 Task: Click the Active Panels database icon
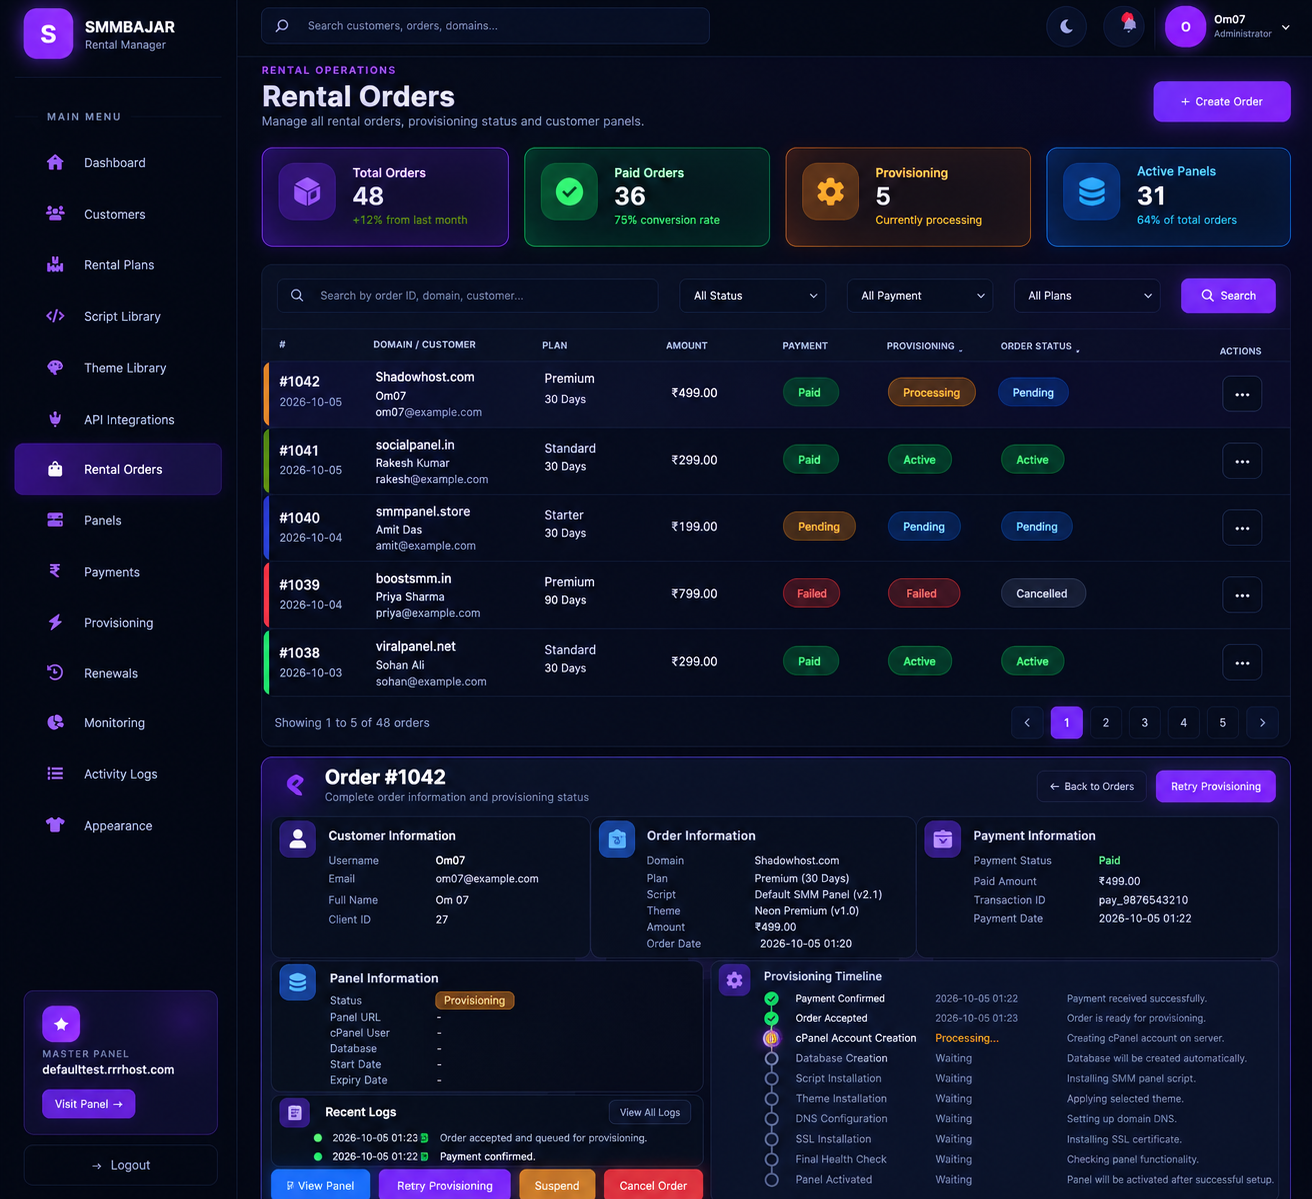click(1092, 191)
